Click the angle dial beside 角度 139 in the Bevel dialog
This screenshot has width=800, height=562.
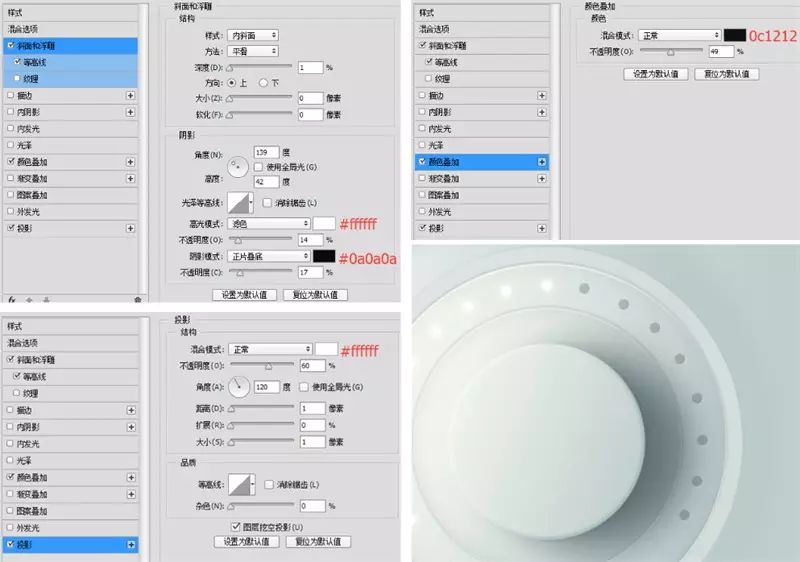point(238,167)
